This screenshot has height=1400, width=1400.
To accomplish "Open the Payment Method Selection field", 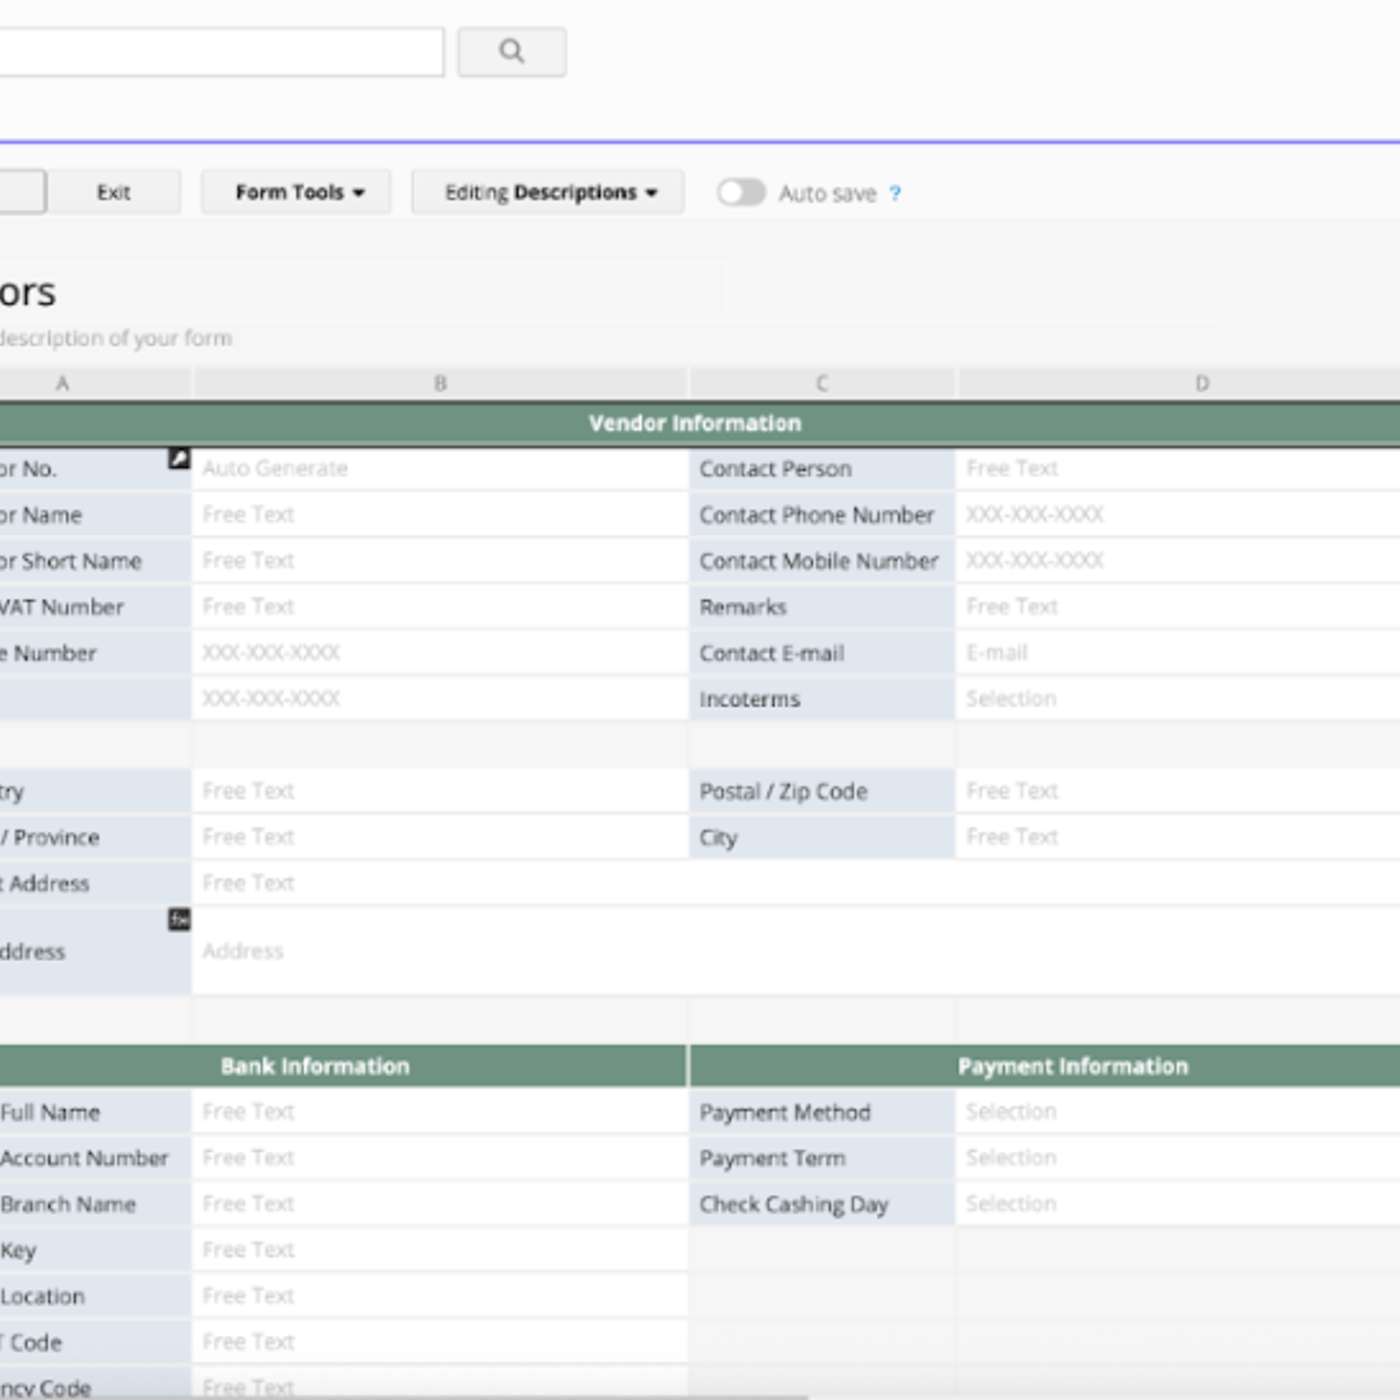I will click(1178, 1111).
